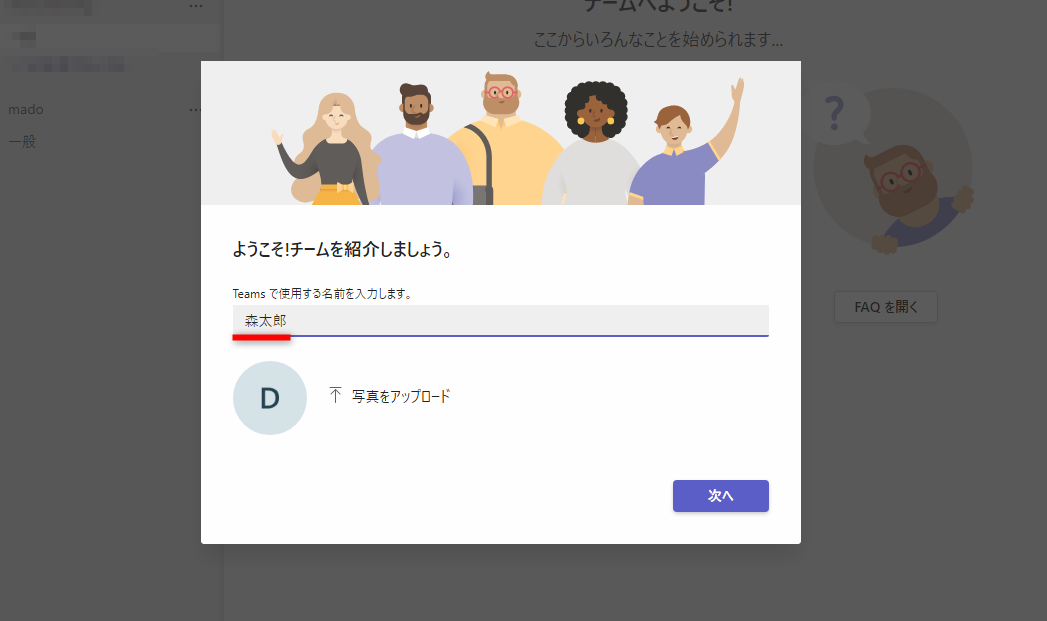Open the FAQ via FAQ を開く
Image resolution: width=1047 pixels, height=621 pixels.
coord(885,307)
